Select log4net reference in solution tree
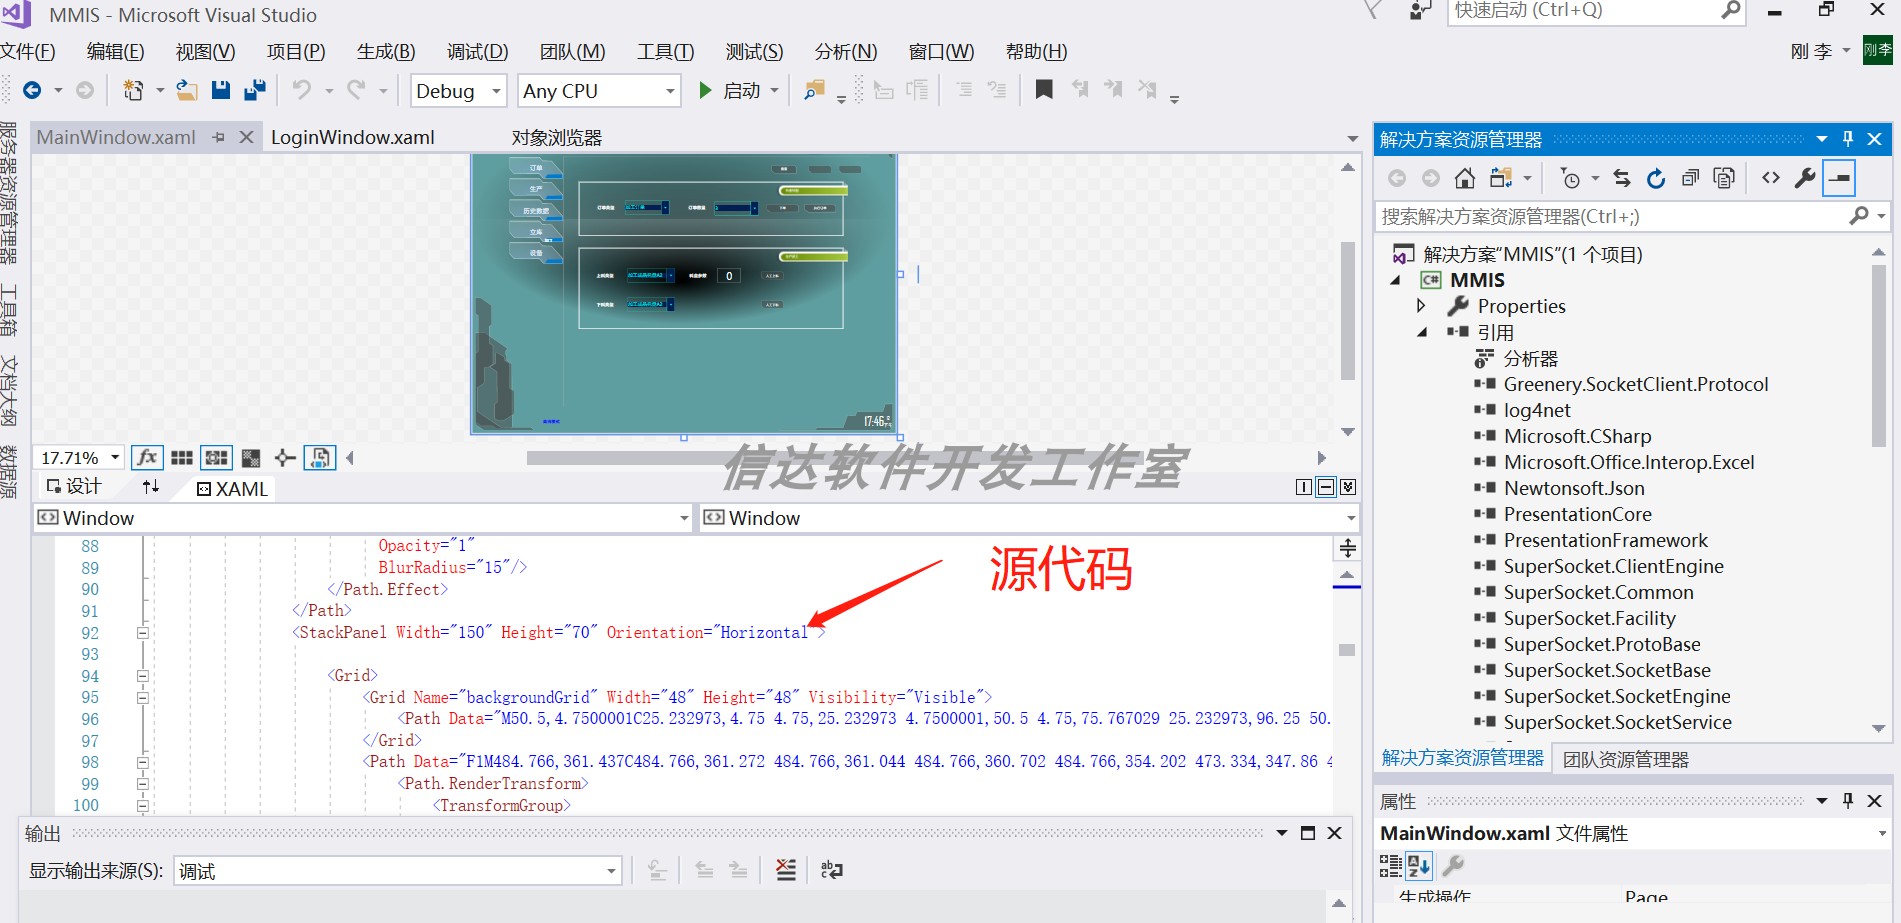This screenshot has height=923, width=1901. [x=1537, y=410]
